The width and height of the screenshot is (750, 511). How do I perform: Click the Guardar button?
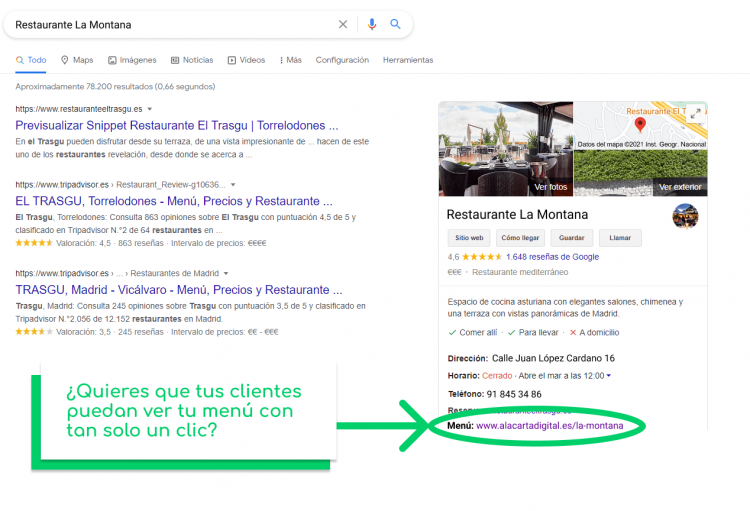point(572,238)
